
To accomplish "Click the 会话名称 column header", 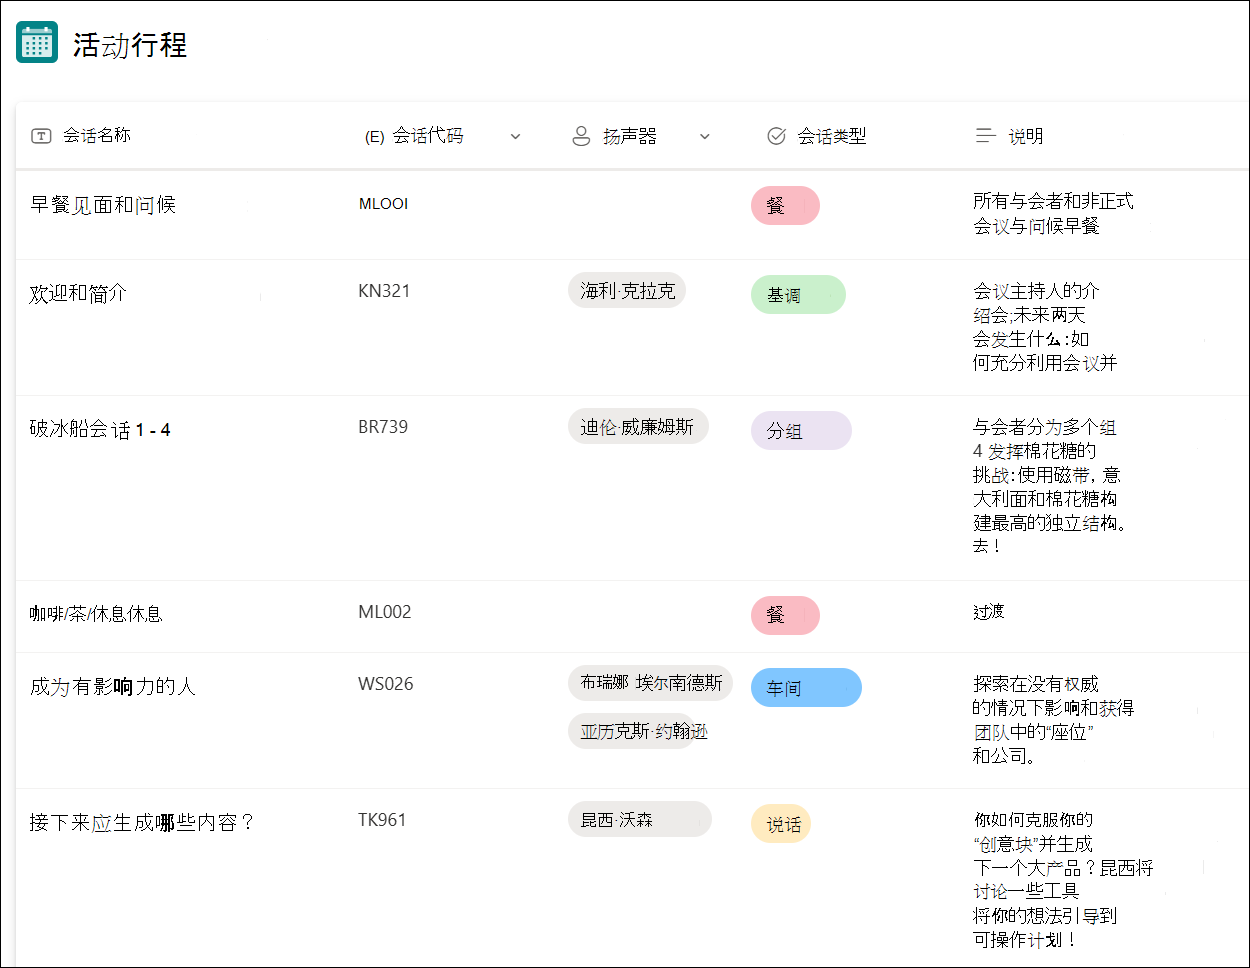I will click(97, 136).
